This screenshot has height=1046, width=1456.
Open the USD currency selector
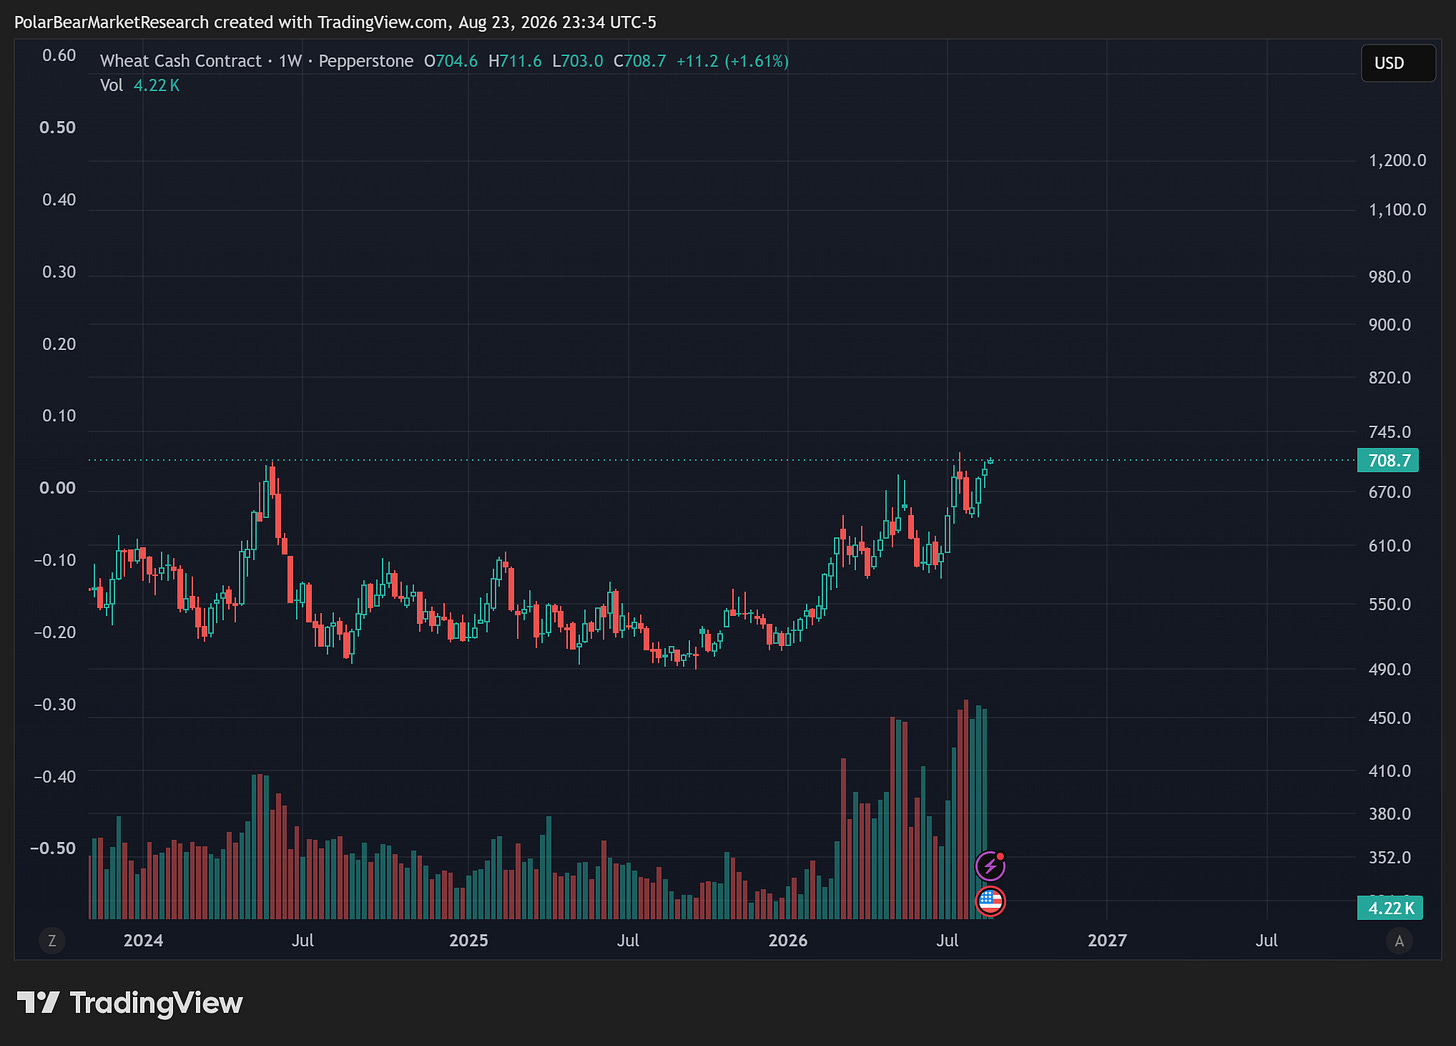point(1398,63)
